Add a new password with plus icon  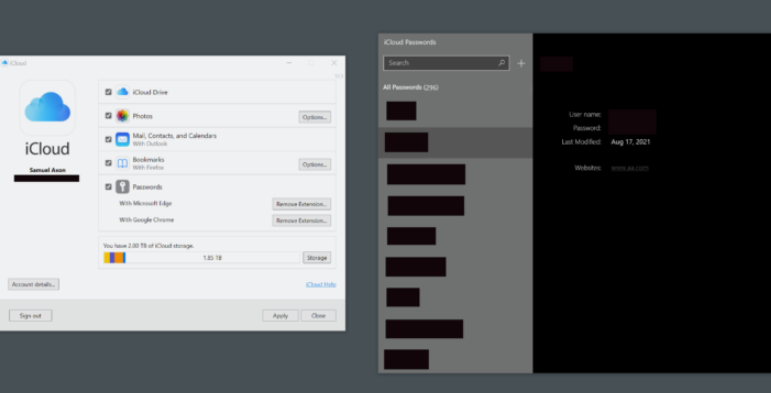521,63
